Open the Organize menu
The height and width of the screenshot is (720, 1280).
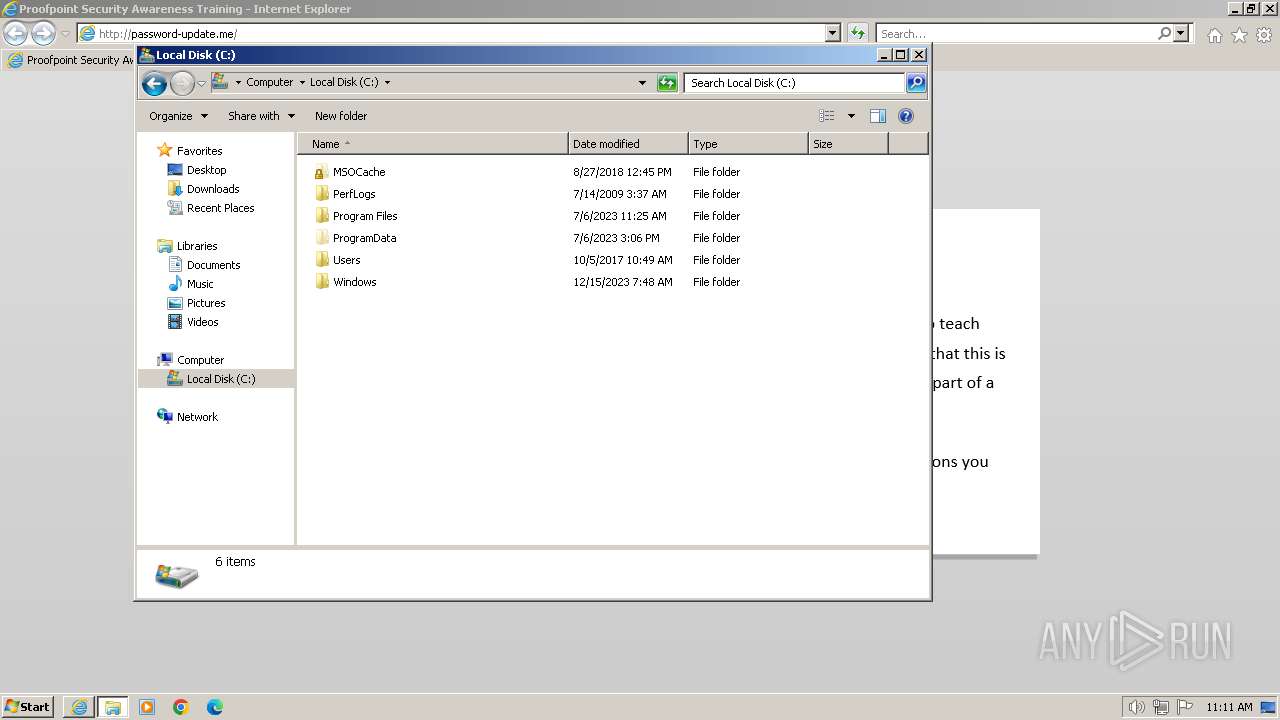[x=178, y=116]
